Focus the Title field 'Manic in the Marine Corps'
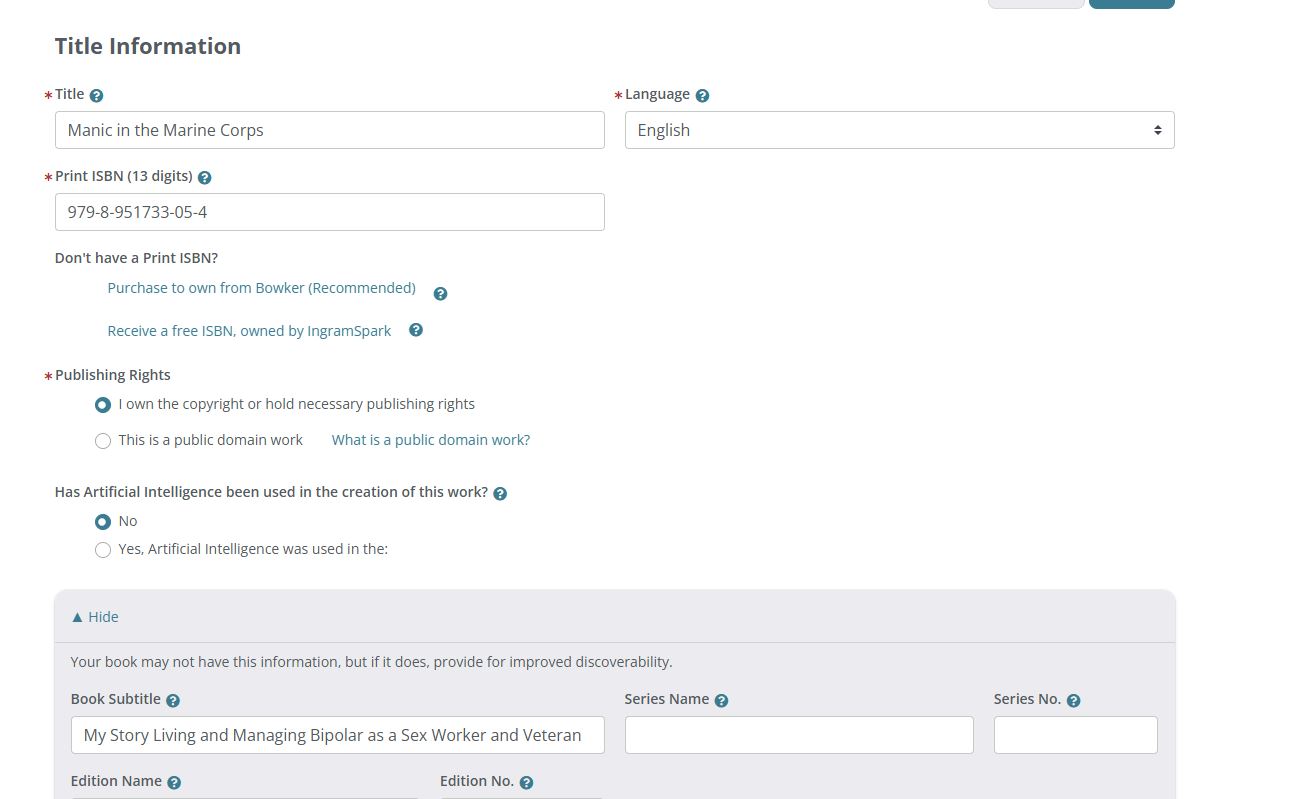This screenshot has height=799, width=1311. click(330, 130)
